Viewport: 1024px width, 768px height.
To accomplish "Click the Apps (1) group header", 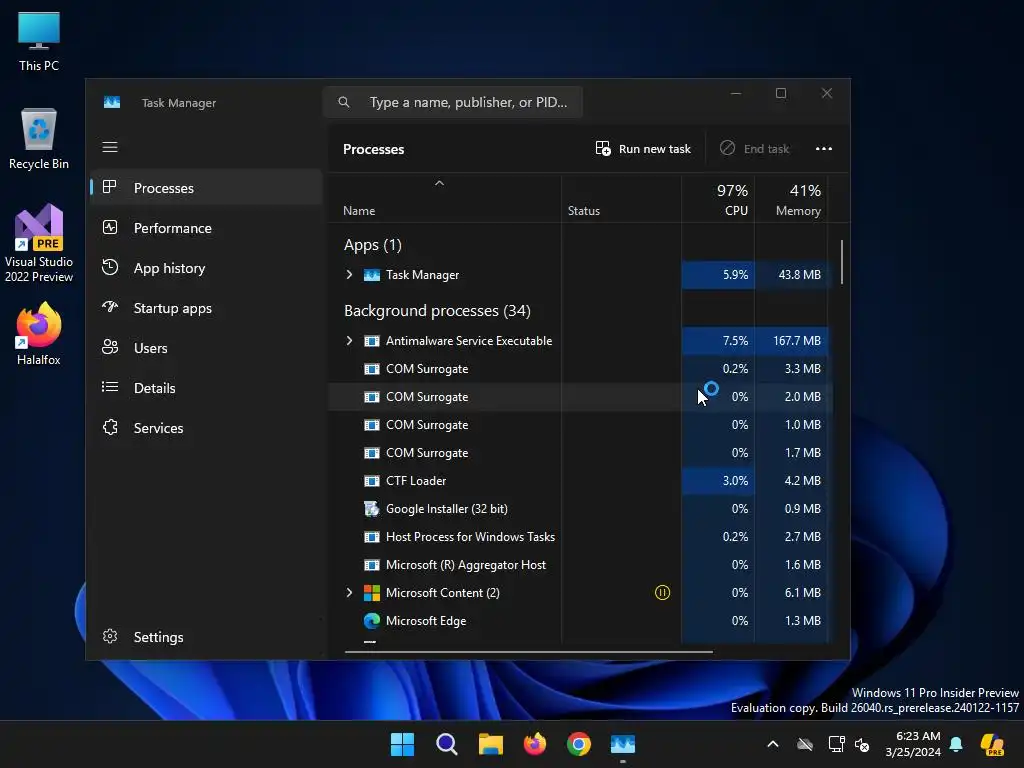I will 373,245.
